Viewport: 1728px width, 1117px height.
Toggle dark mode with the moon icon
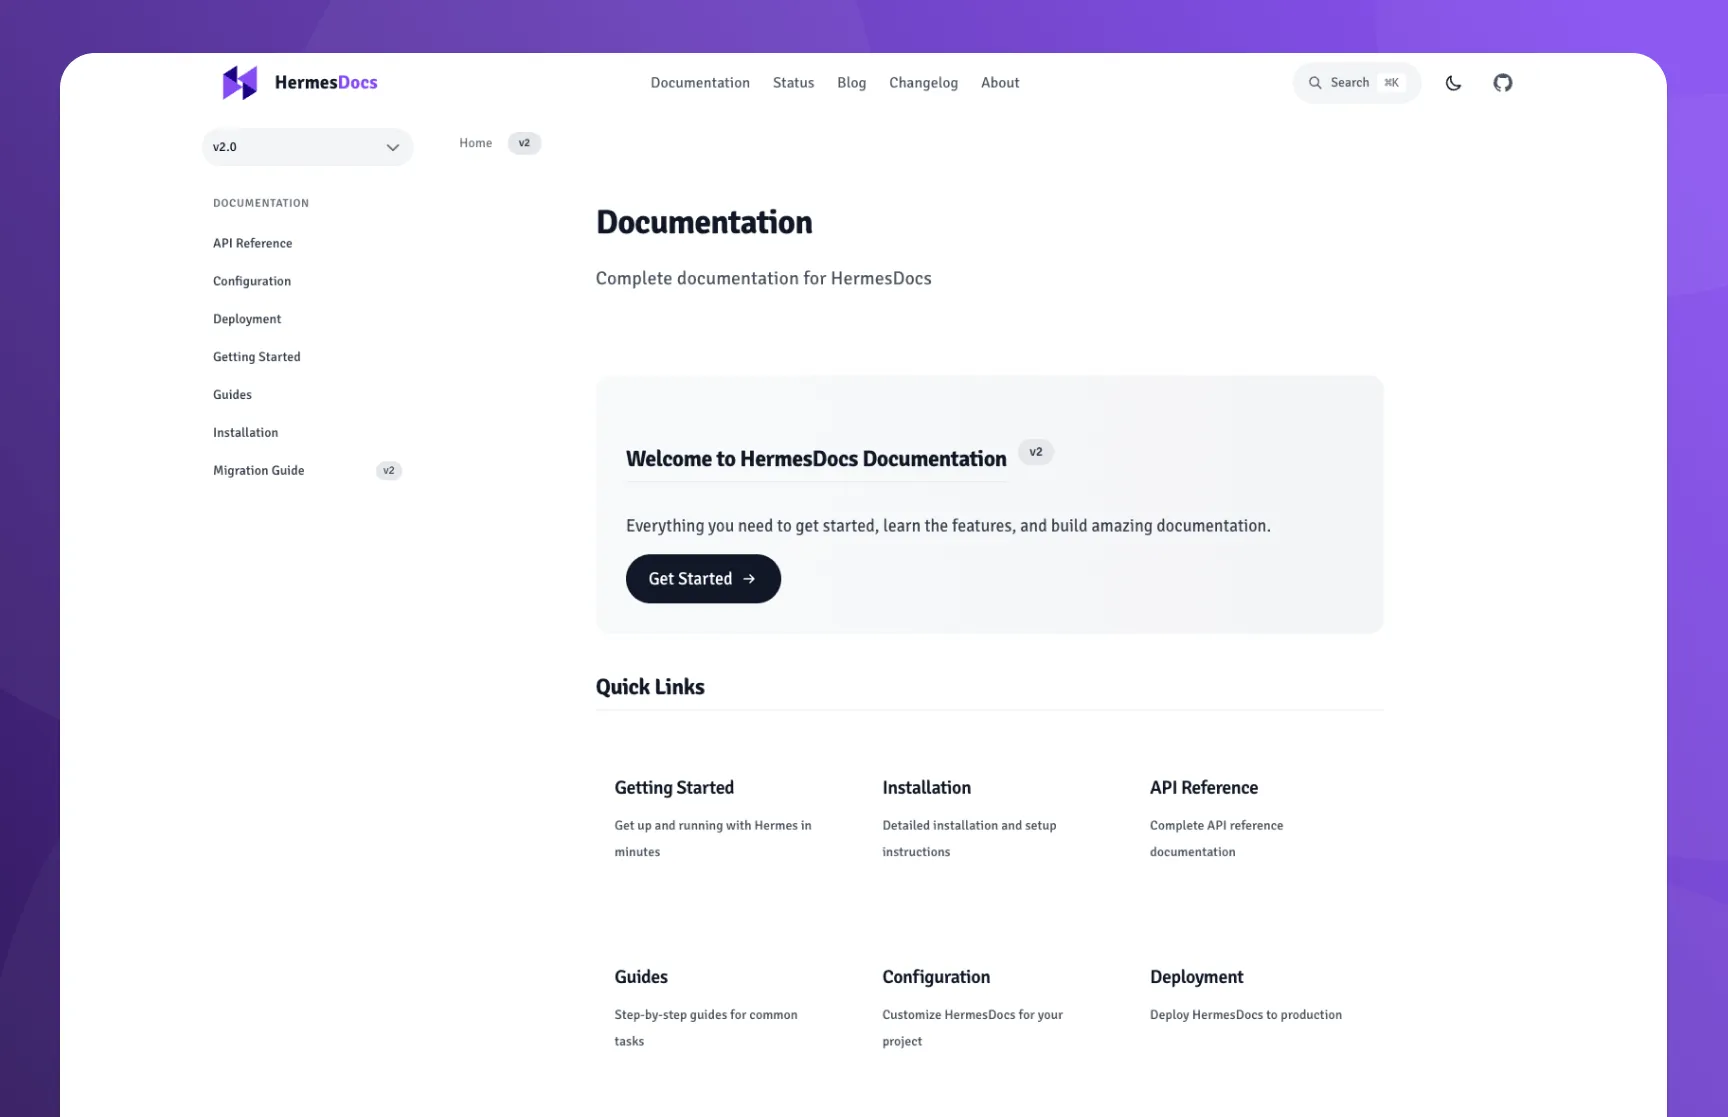point(1453,83)
